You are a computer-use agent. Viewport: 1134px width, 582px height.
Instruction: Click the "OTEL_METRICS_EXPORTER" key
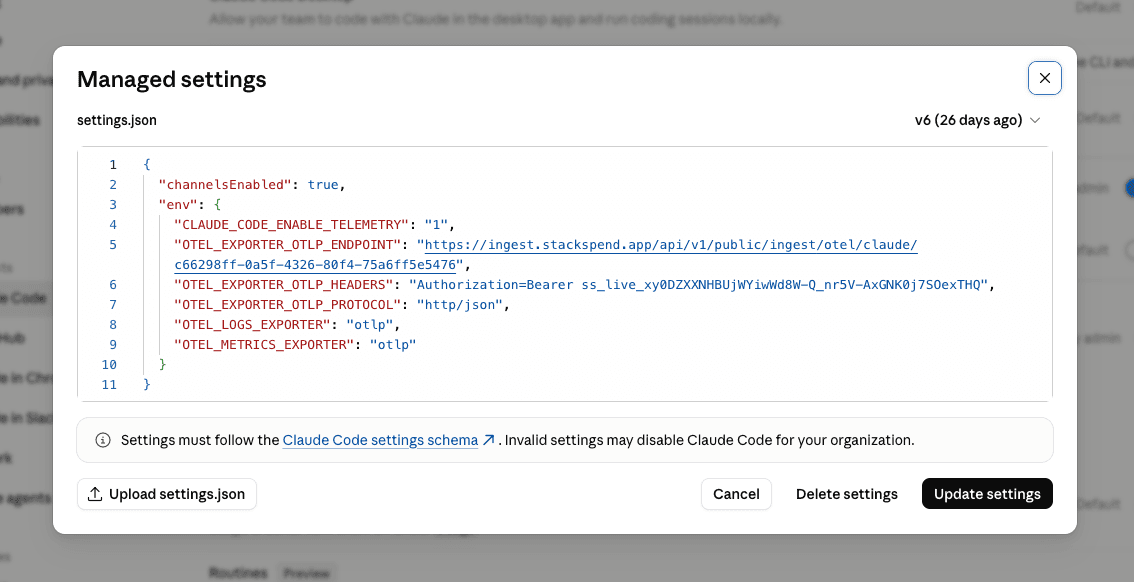(x=263, y=345)
